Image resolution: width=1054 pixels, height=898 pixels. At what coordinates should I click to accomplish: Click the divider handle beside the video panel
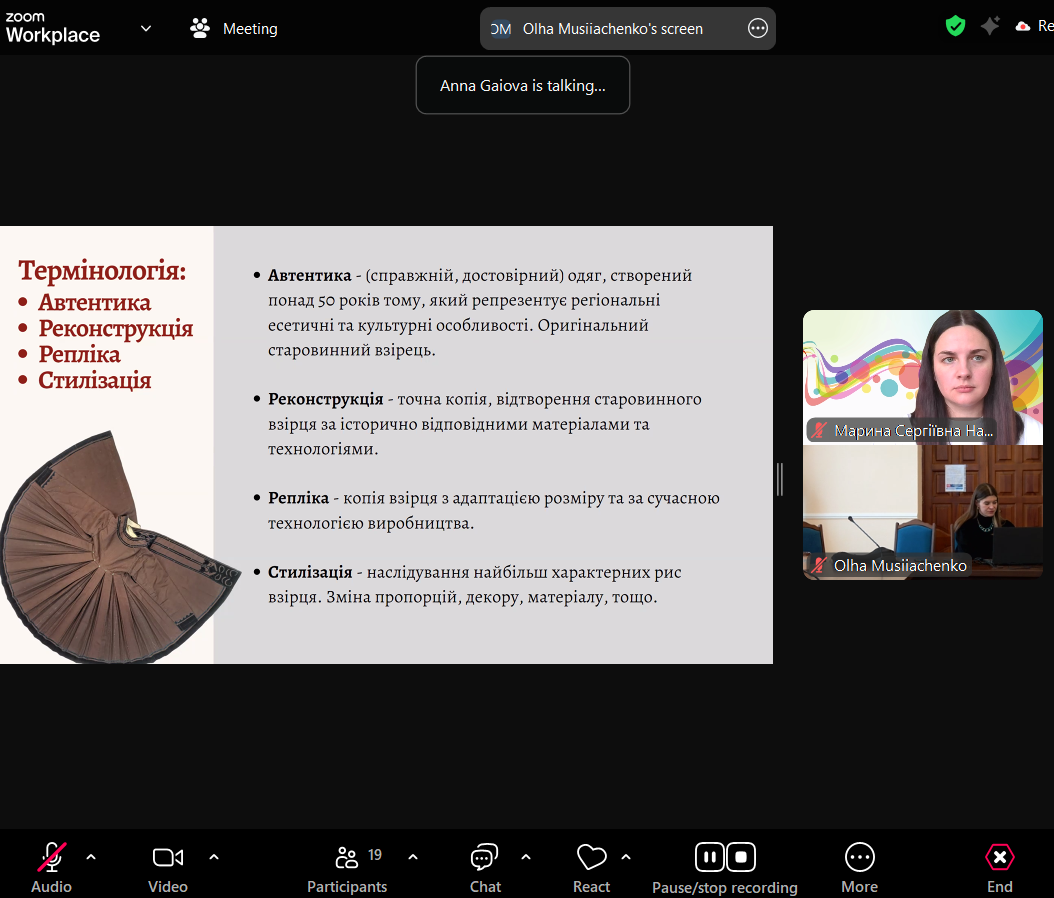point(780,480)
